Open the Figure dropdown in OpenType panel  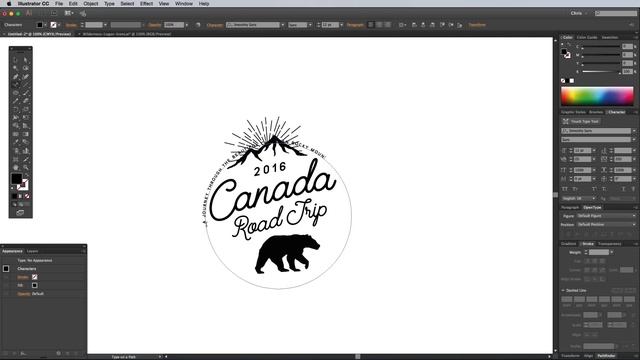click(606, 216)
